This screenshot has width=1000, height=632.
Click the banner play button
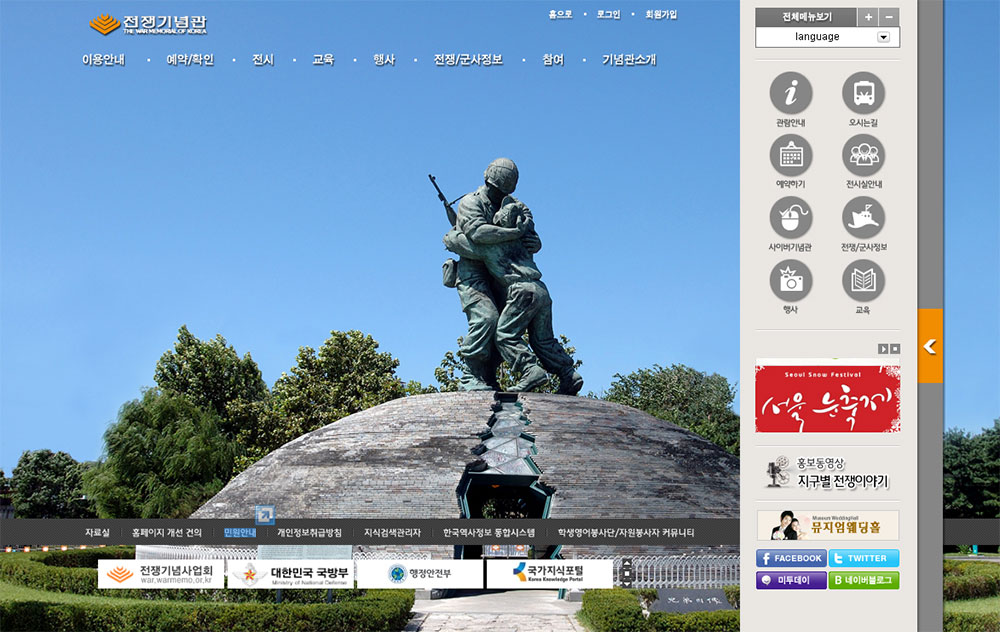coord(883,349)
